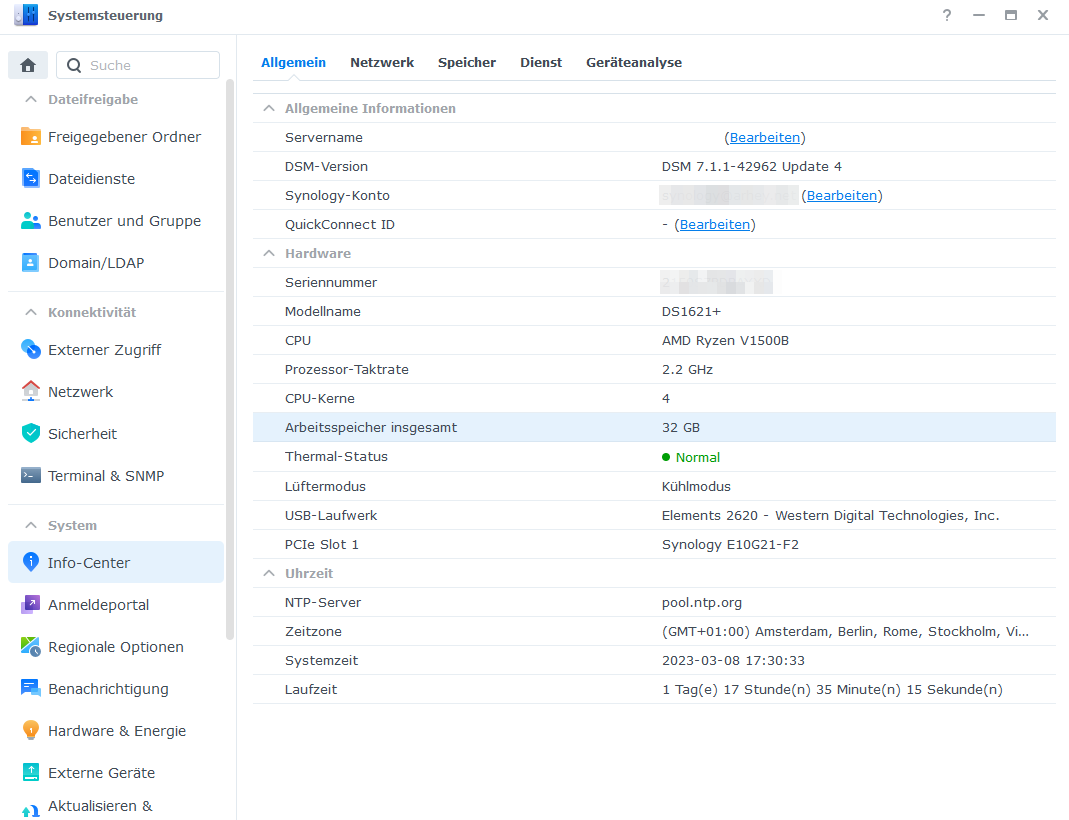Open Regionale Optionen label

[x=115, y=647]
